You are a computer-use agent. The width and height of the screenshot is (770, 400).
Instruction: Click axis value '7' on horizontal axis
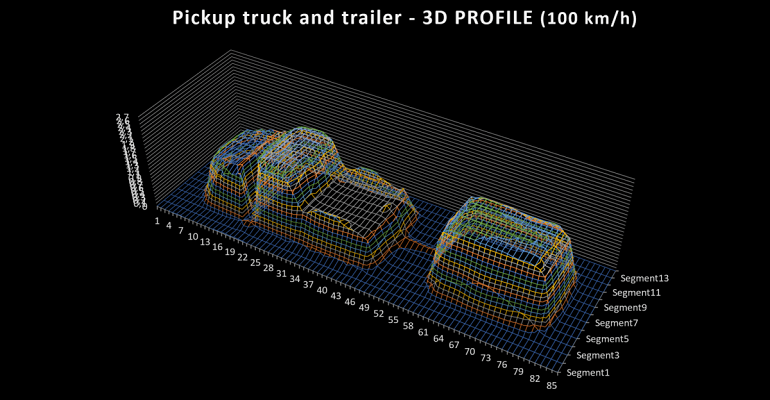click(x=181, y=231)
